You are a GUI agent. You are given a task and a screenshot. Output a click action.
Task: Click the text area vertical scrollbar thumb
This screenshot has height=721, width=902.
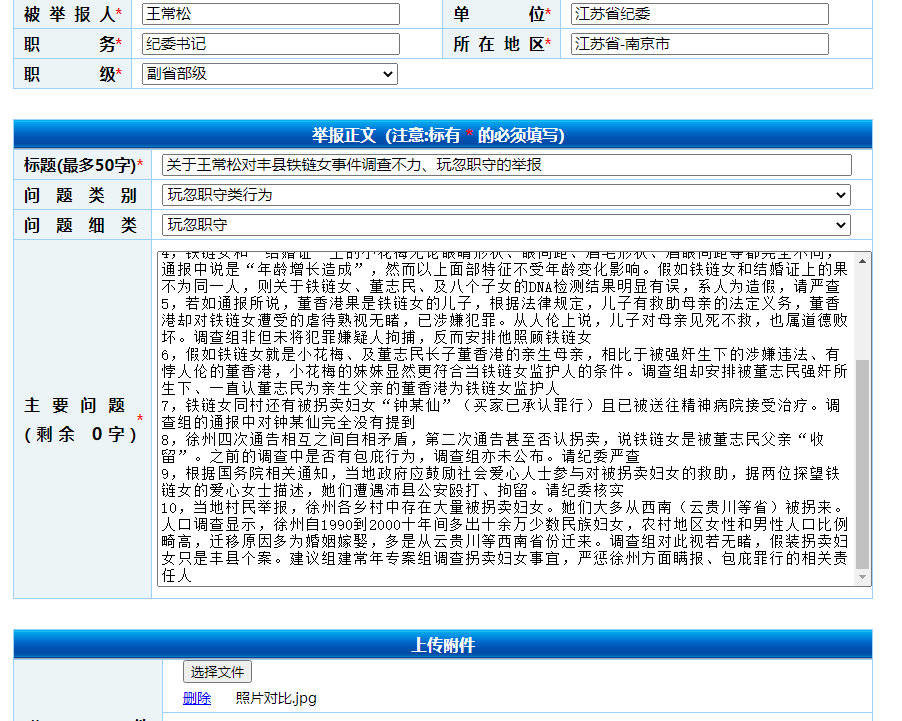click(x=862, y=464)
